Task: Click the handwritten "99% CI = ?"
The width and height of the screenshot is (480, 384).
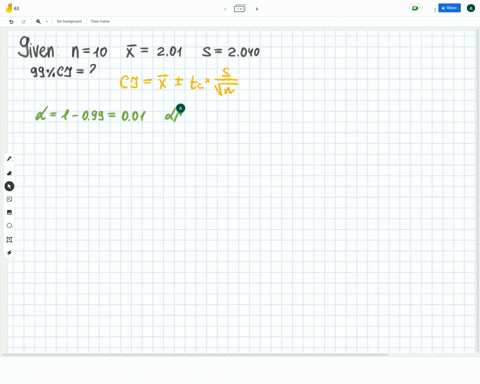Action: click(x=63, y=71)
